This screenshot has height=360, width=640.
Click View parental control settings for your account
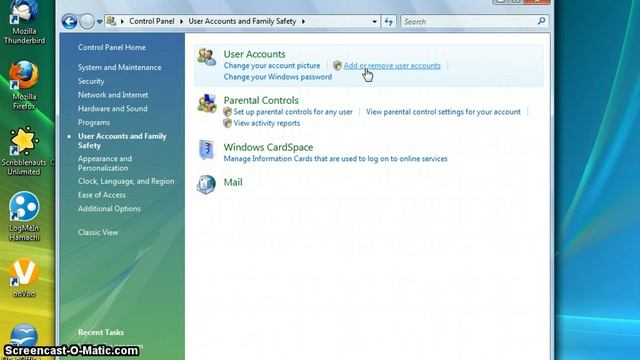point(443,112)
